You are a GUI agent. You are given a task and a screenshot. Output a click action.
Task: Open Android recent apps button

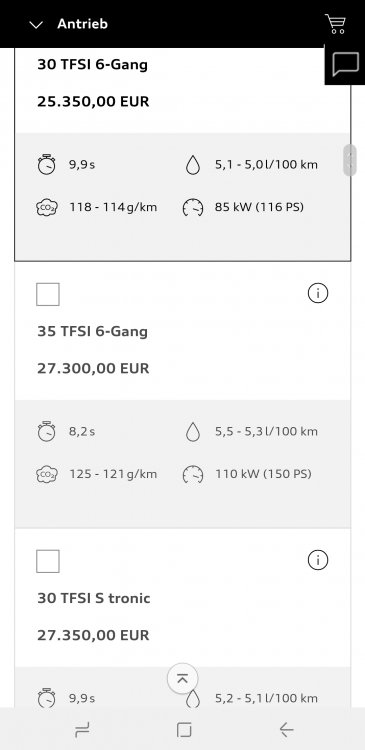[x=82, y=729]
